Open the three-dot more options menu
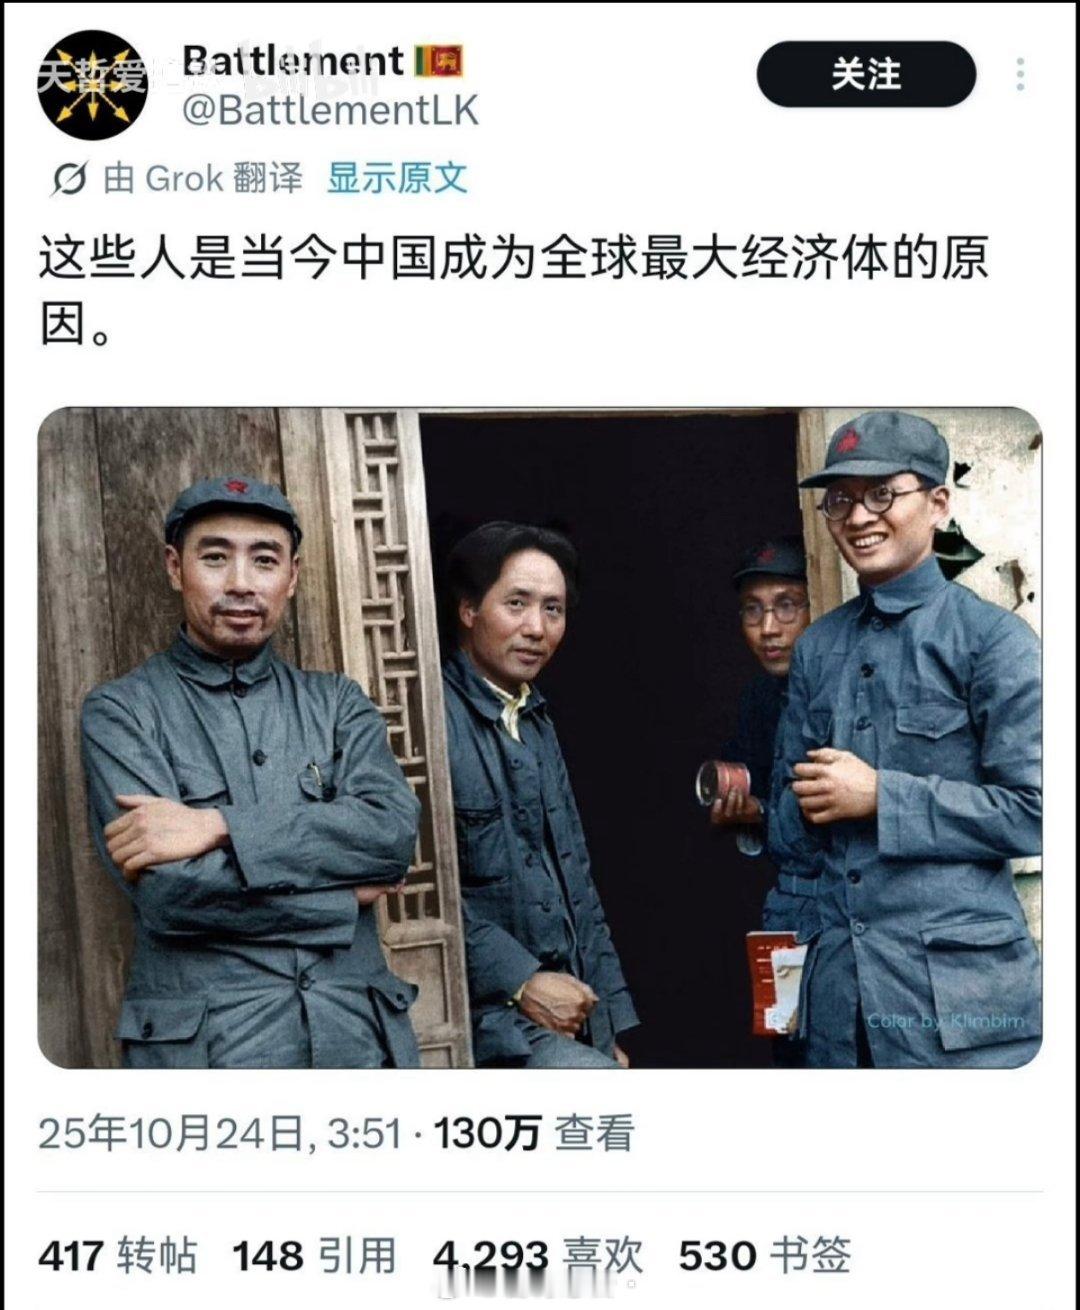Screen dimensions: 1080x1310 (x=1019, y=75)
